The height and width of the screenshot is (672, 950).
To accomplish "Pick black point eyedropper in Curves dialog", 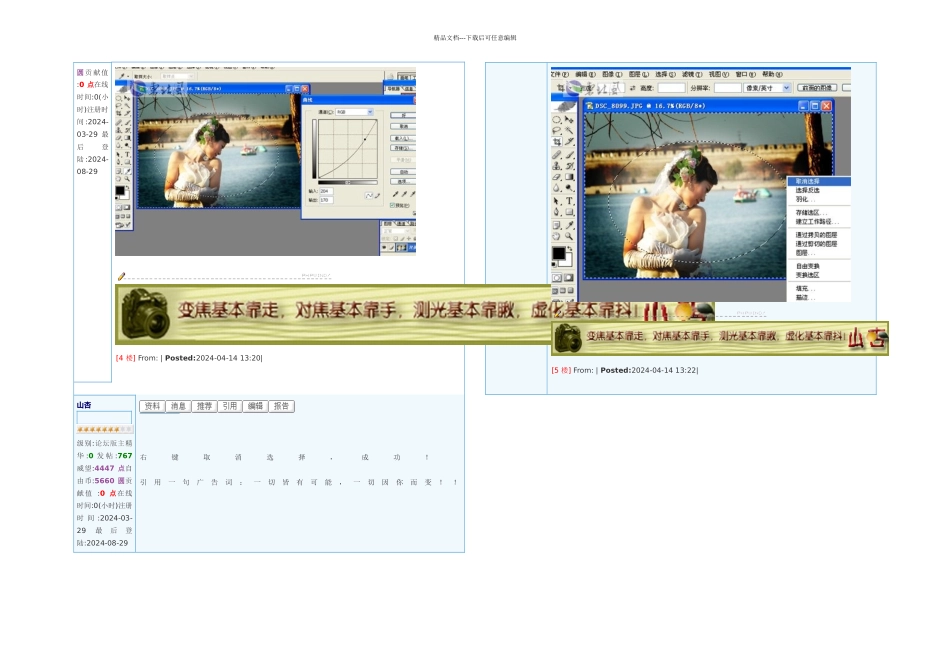I will 396,194.
